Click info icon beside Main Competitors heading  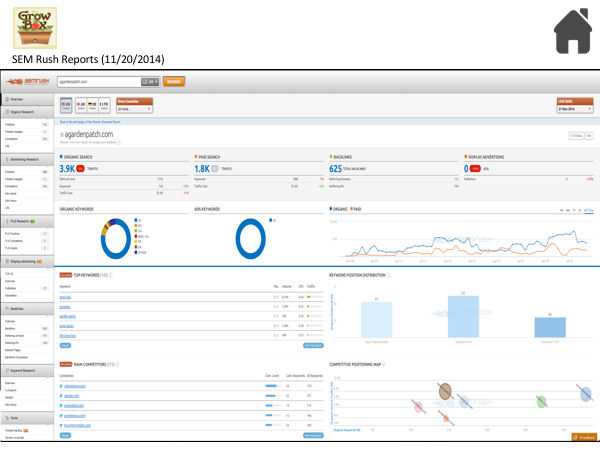click(117, 364)
